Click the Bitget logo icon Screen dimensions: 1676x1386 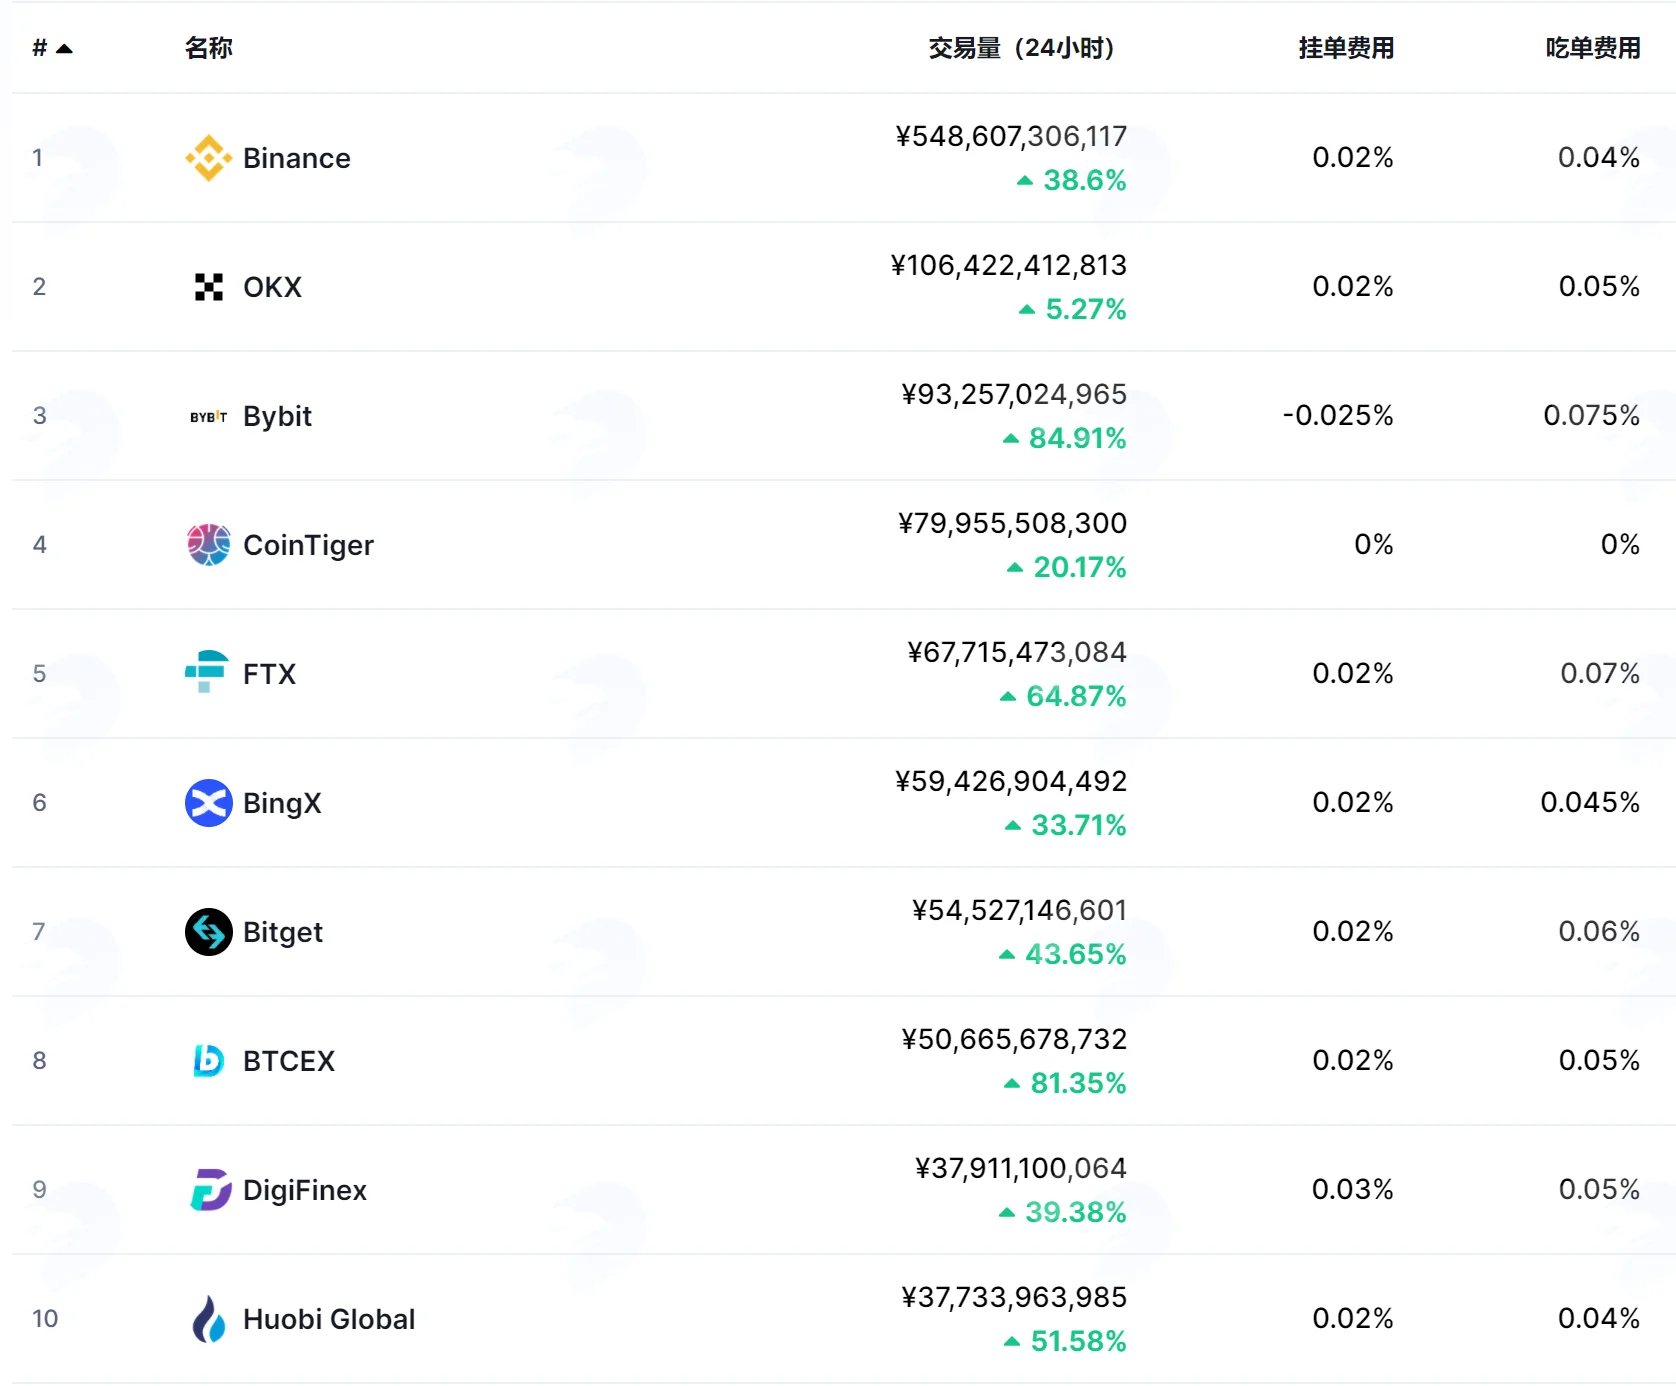[x=208, y=932]
